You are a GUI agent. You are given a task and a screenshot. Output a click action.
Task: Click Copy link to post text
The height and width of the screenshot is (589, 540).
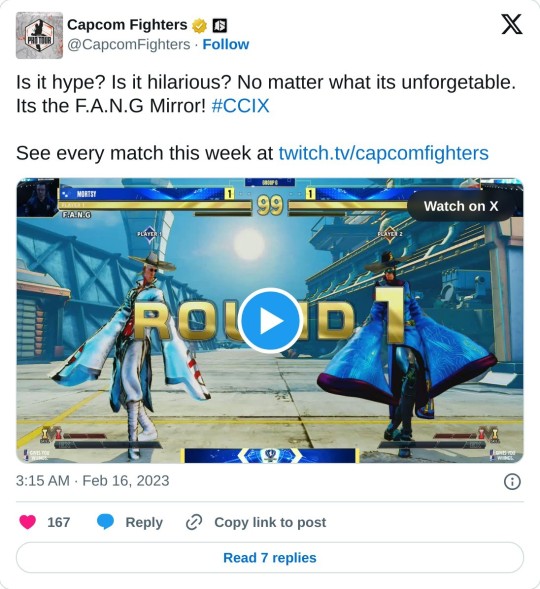click(x=270, y=522)
